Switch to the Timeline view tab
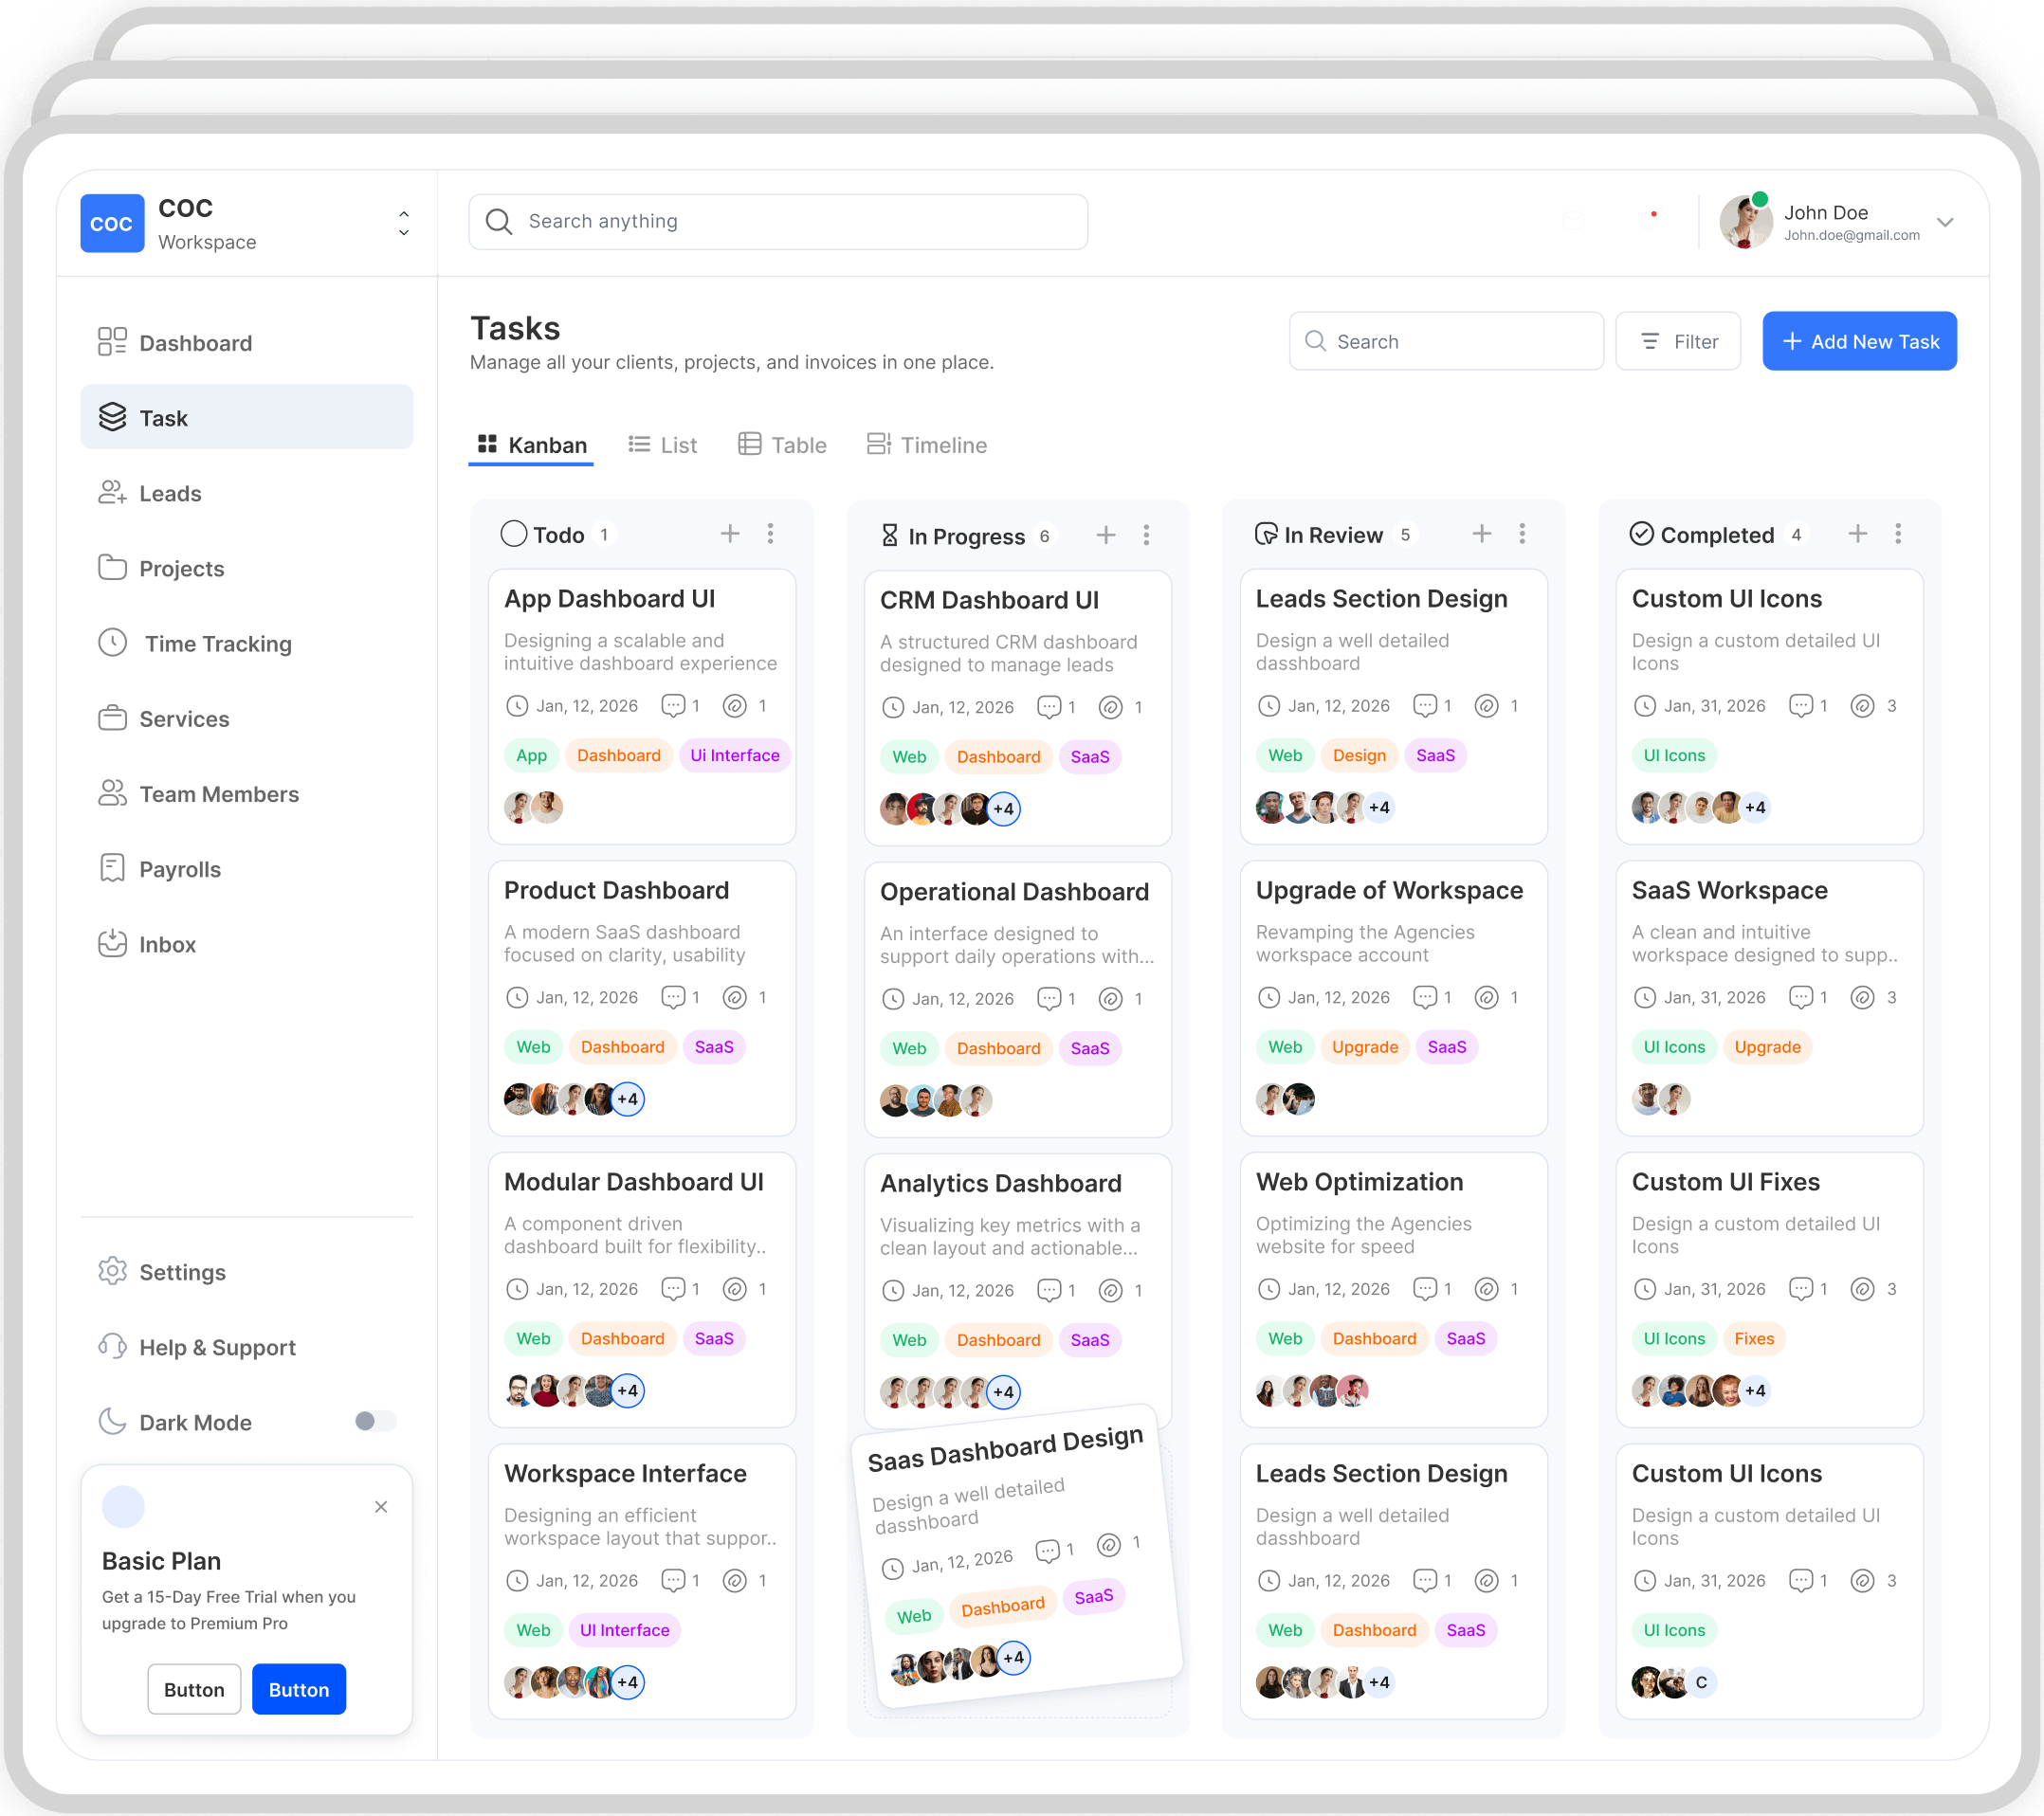 926,445
